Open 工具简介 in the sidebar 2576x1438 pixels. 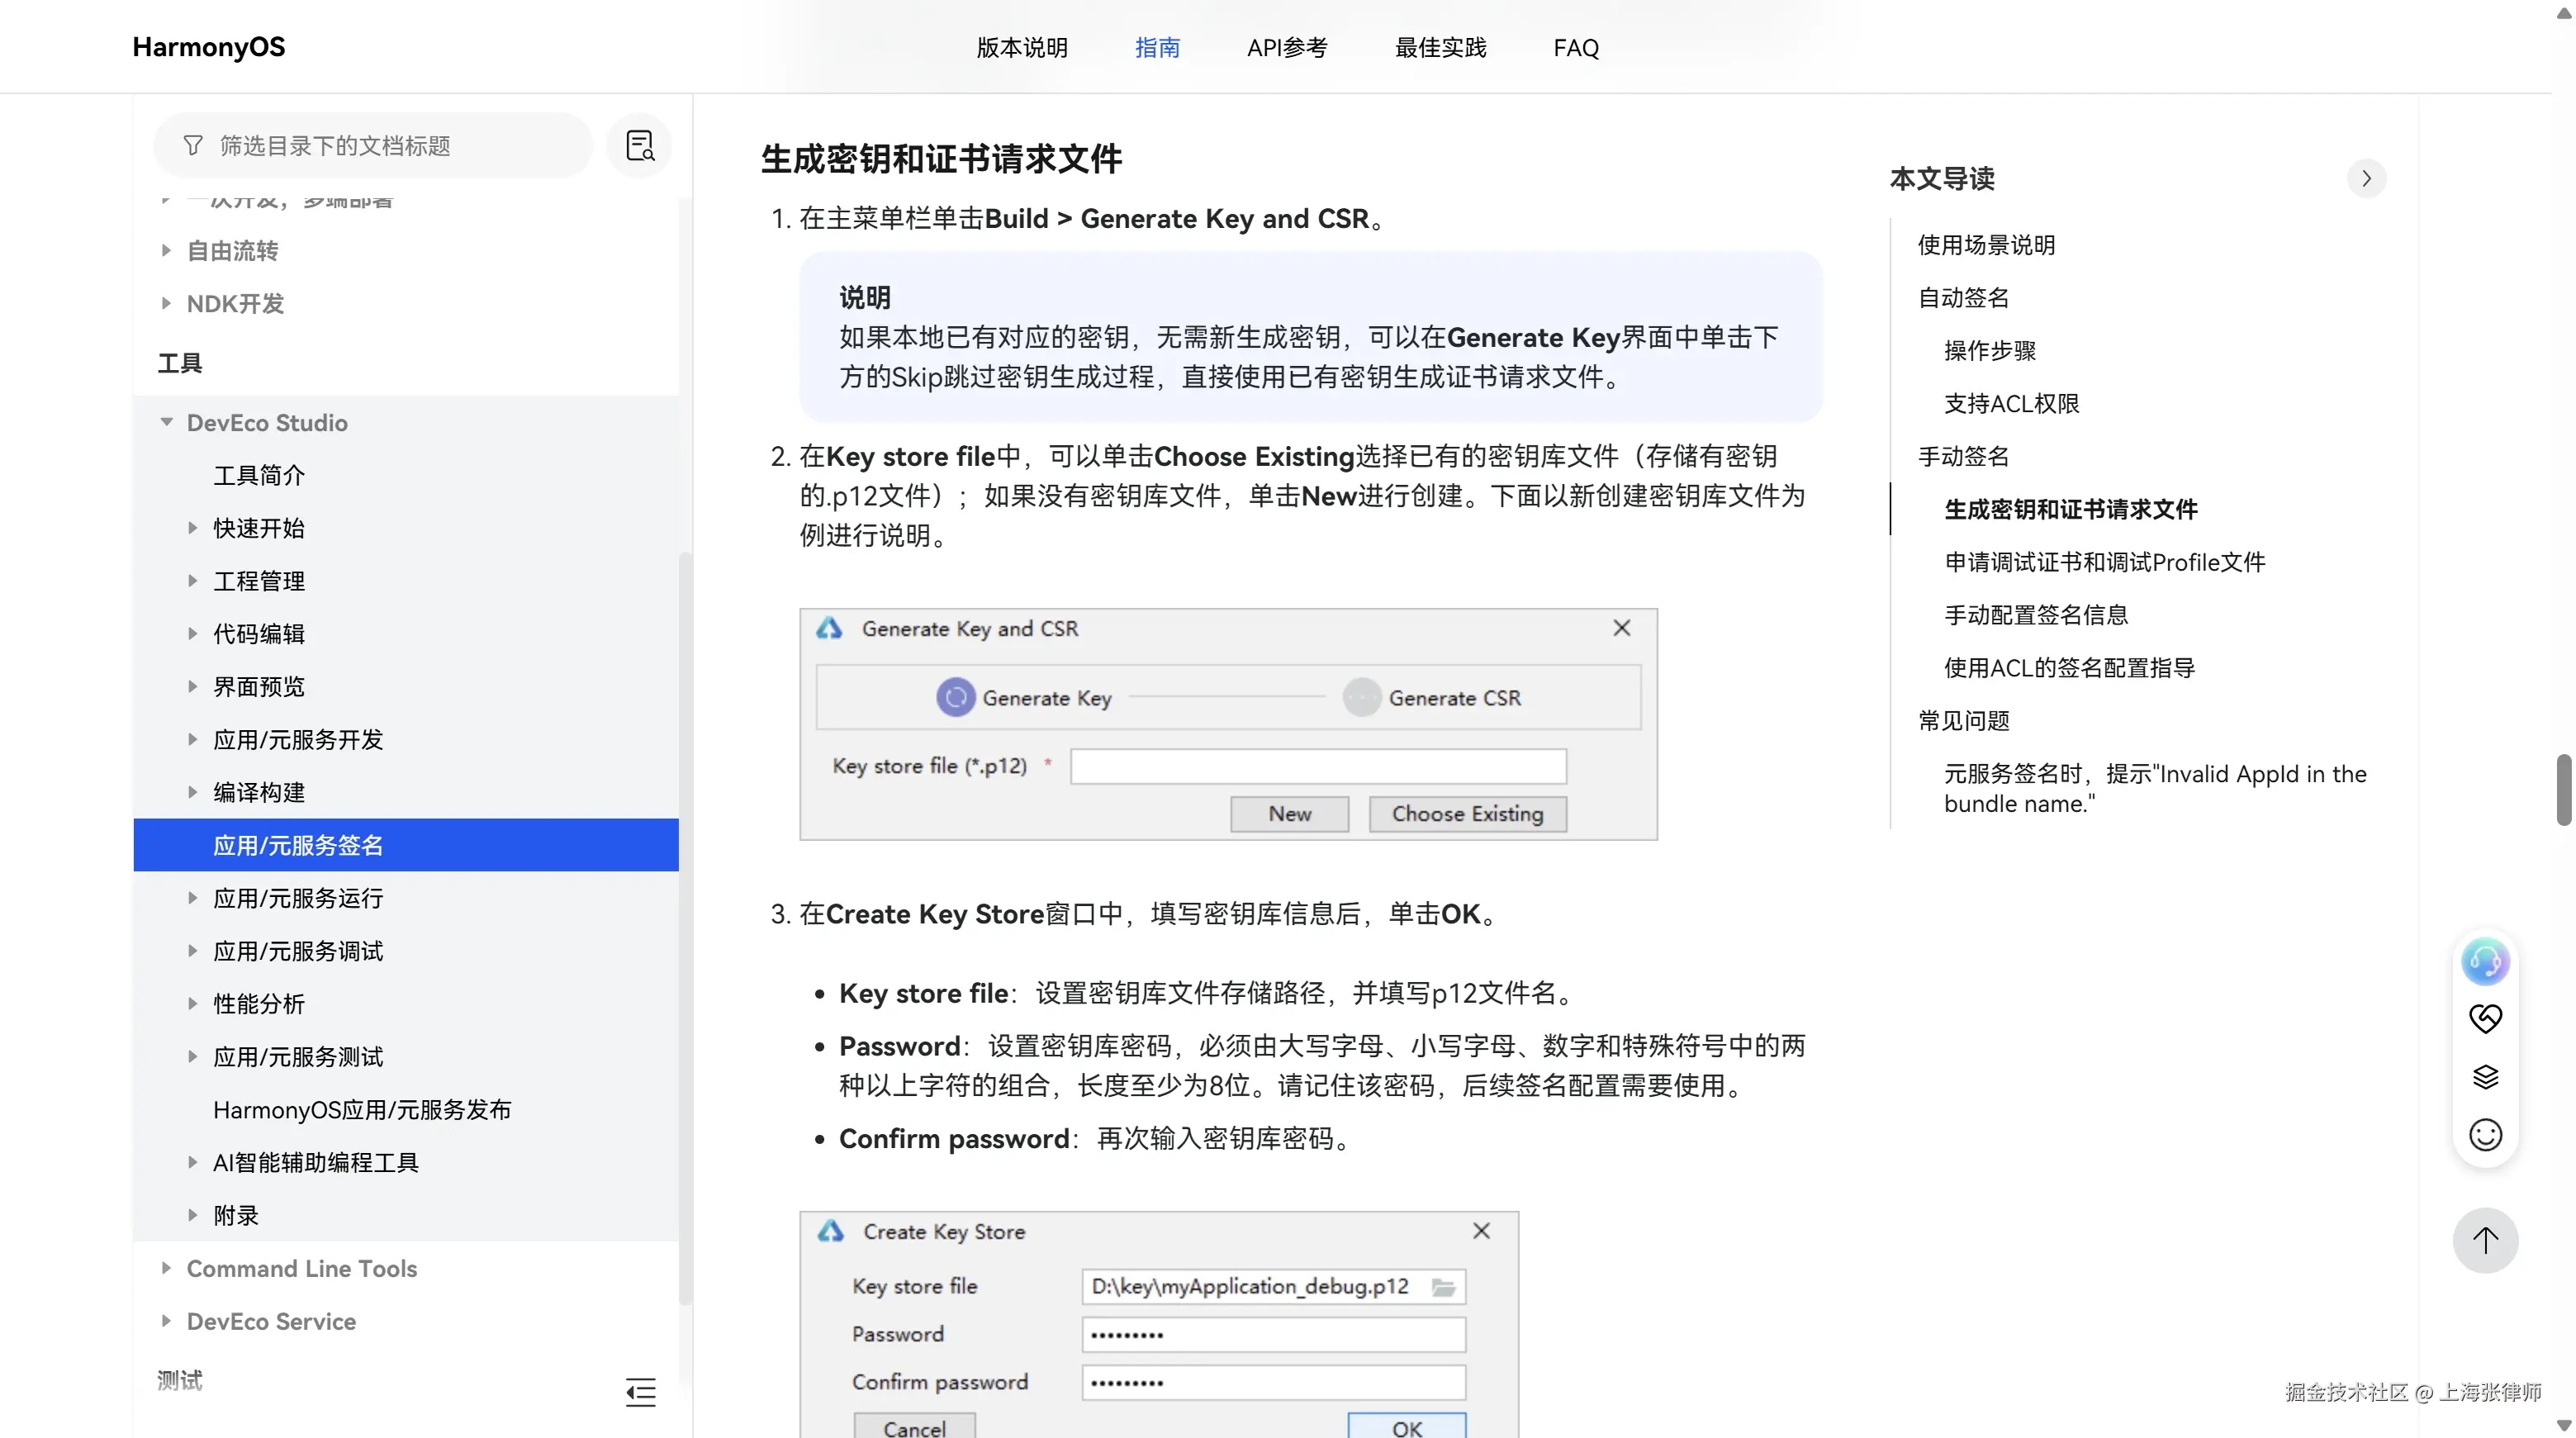tap(258, 475)
